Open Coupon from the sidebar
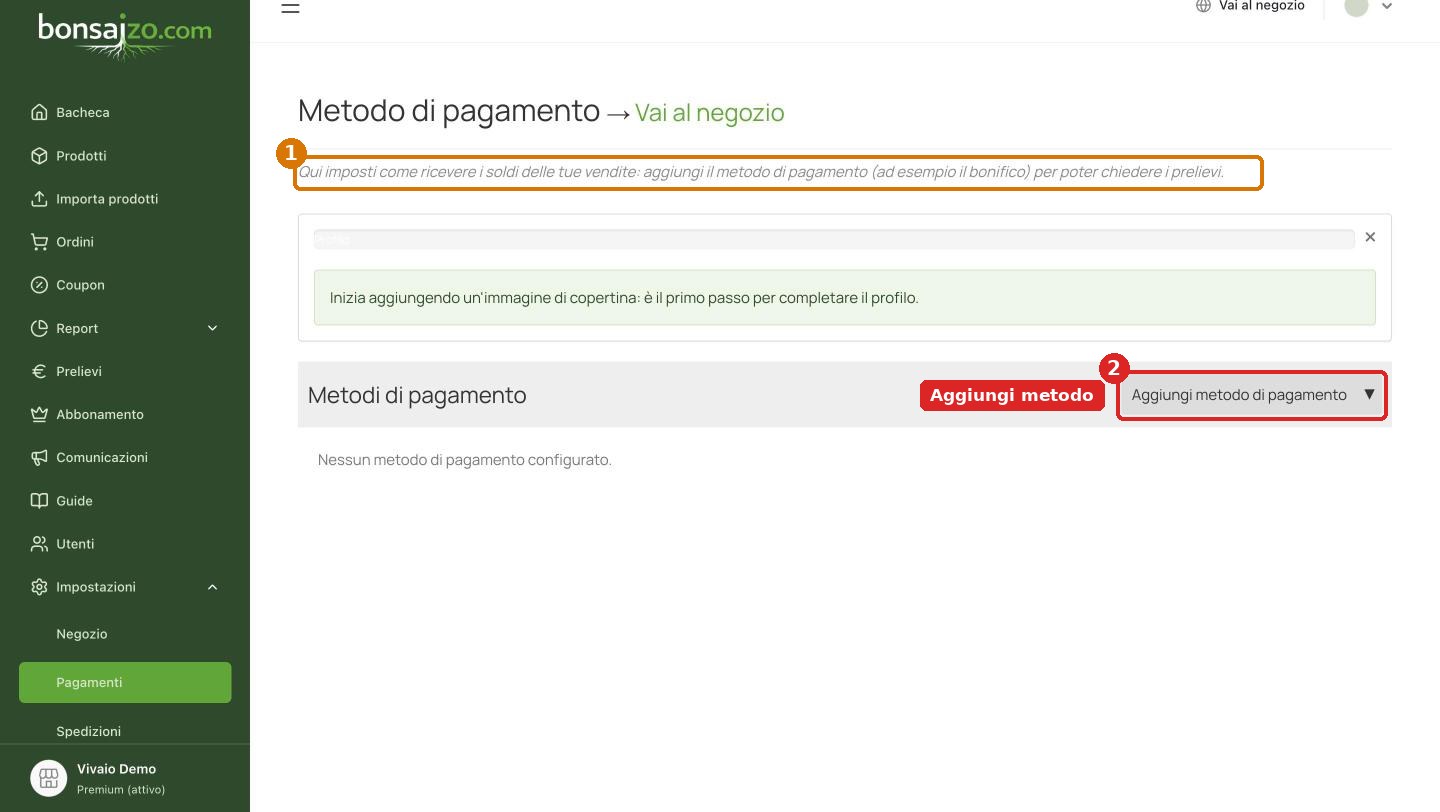 pos(80,284)
